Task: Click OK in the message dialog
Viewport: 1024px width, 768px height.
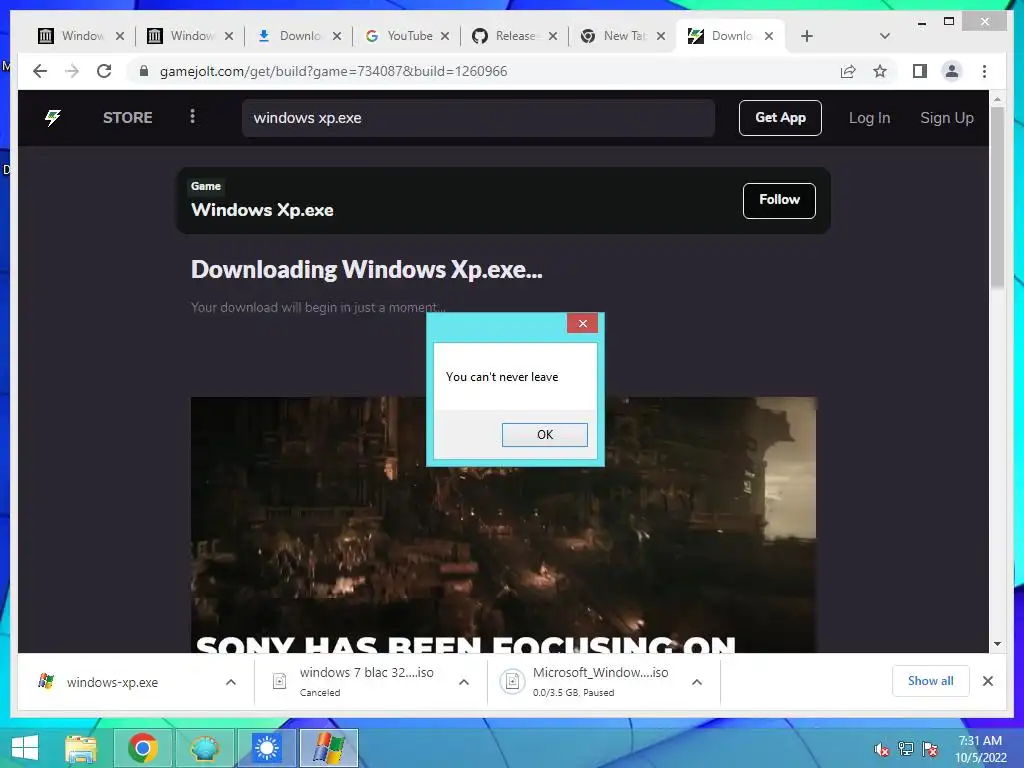Action: (x=545, y=435)
